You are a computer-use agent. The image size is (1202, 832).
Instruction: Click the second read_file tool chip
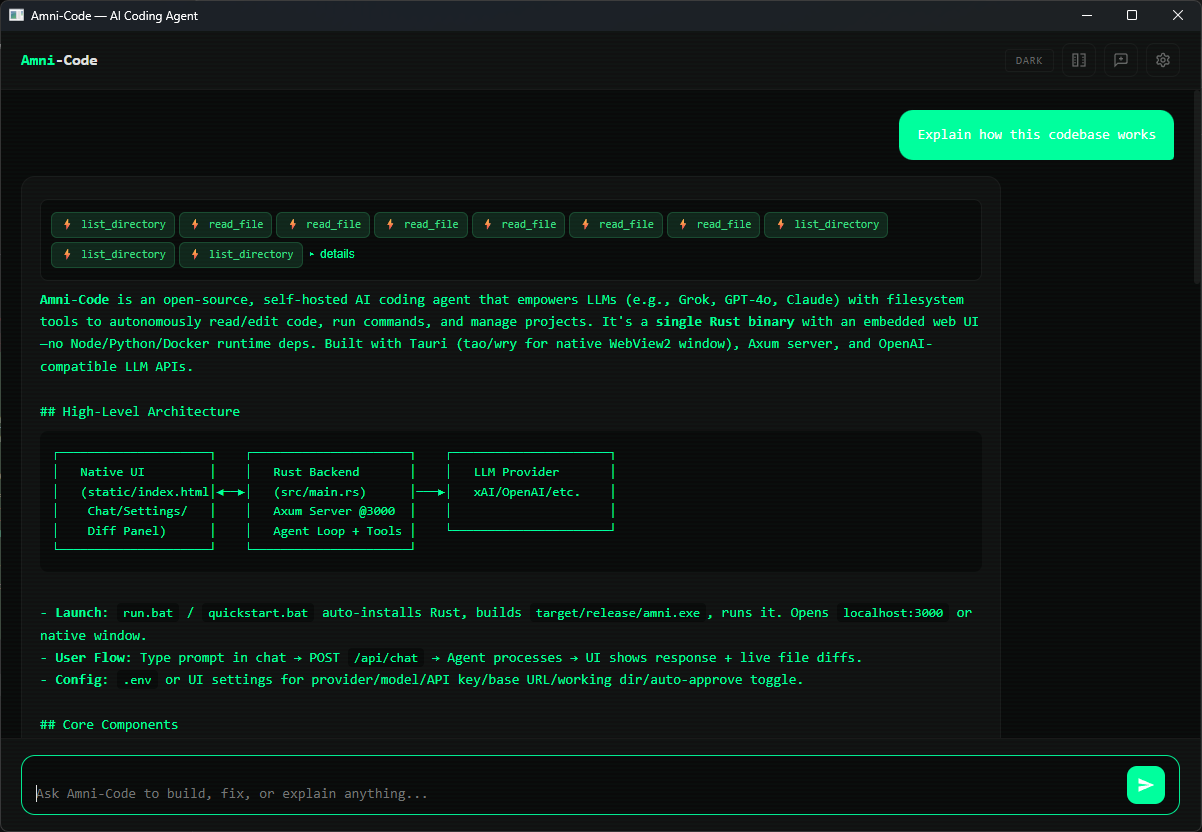click(x=322, y=224)
